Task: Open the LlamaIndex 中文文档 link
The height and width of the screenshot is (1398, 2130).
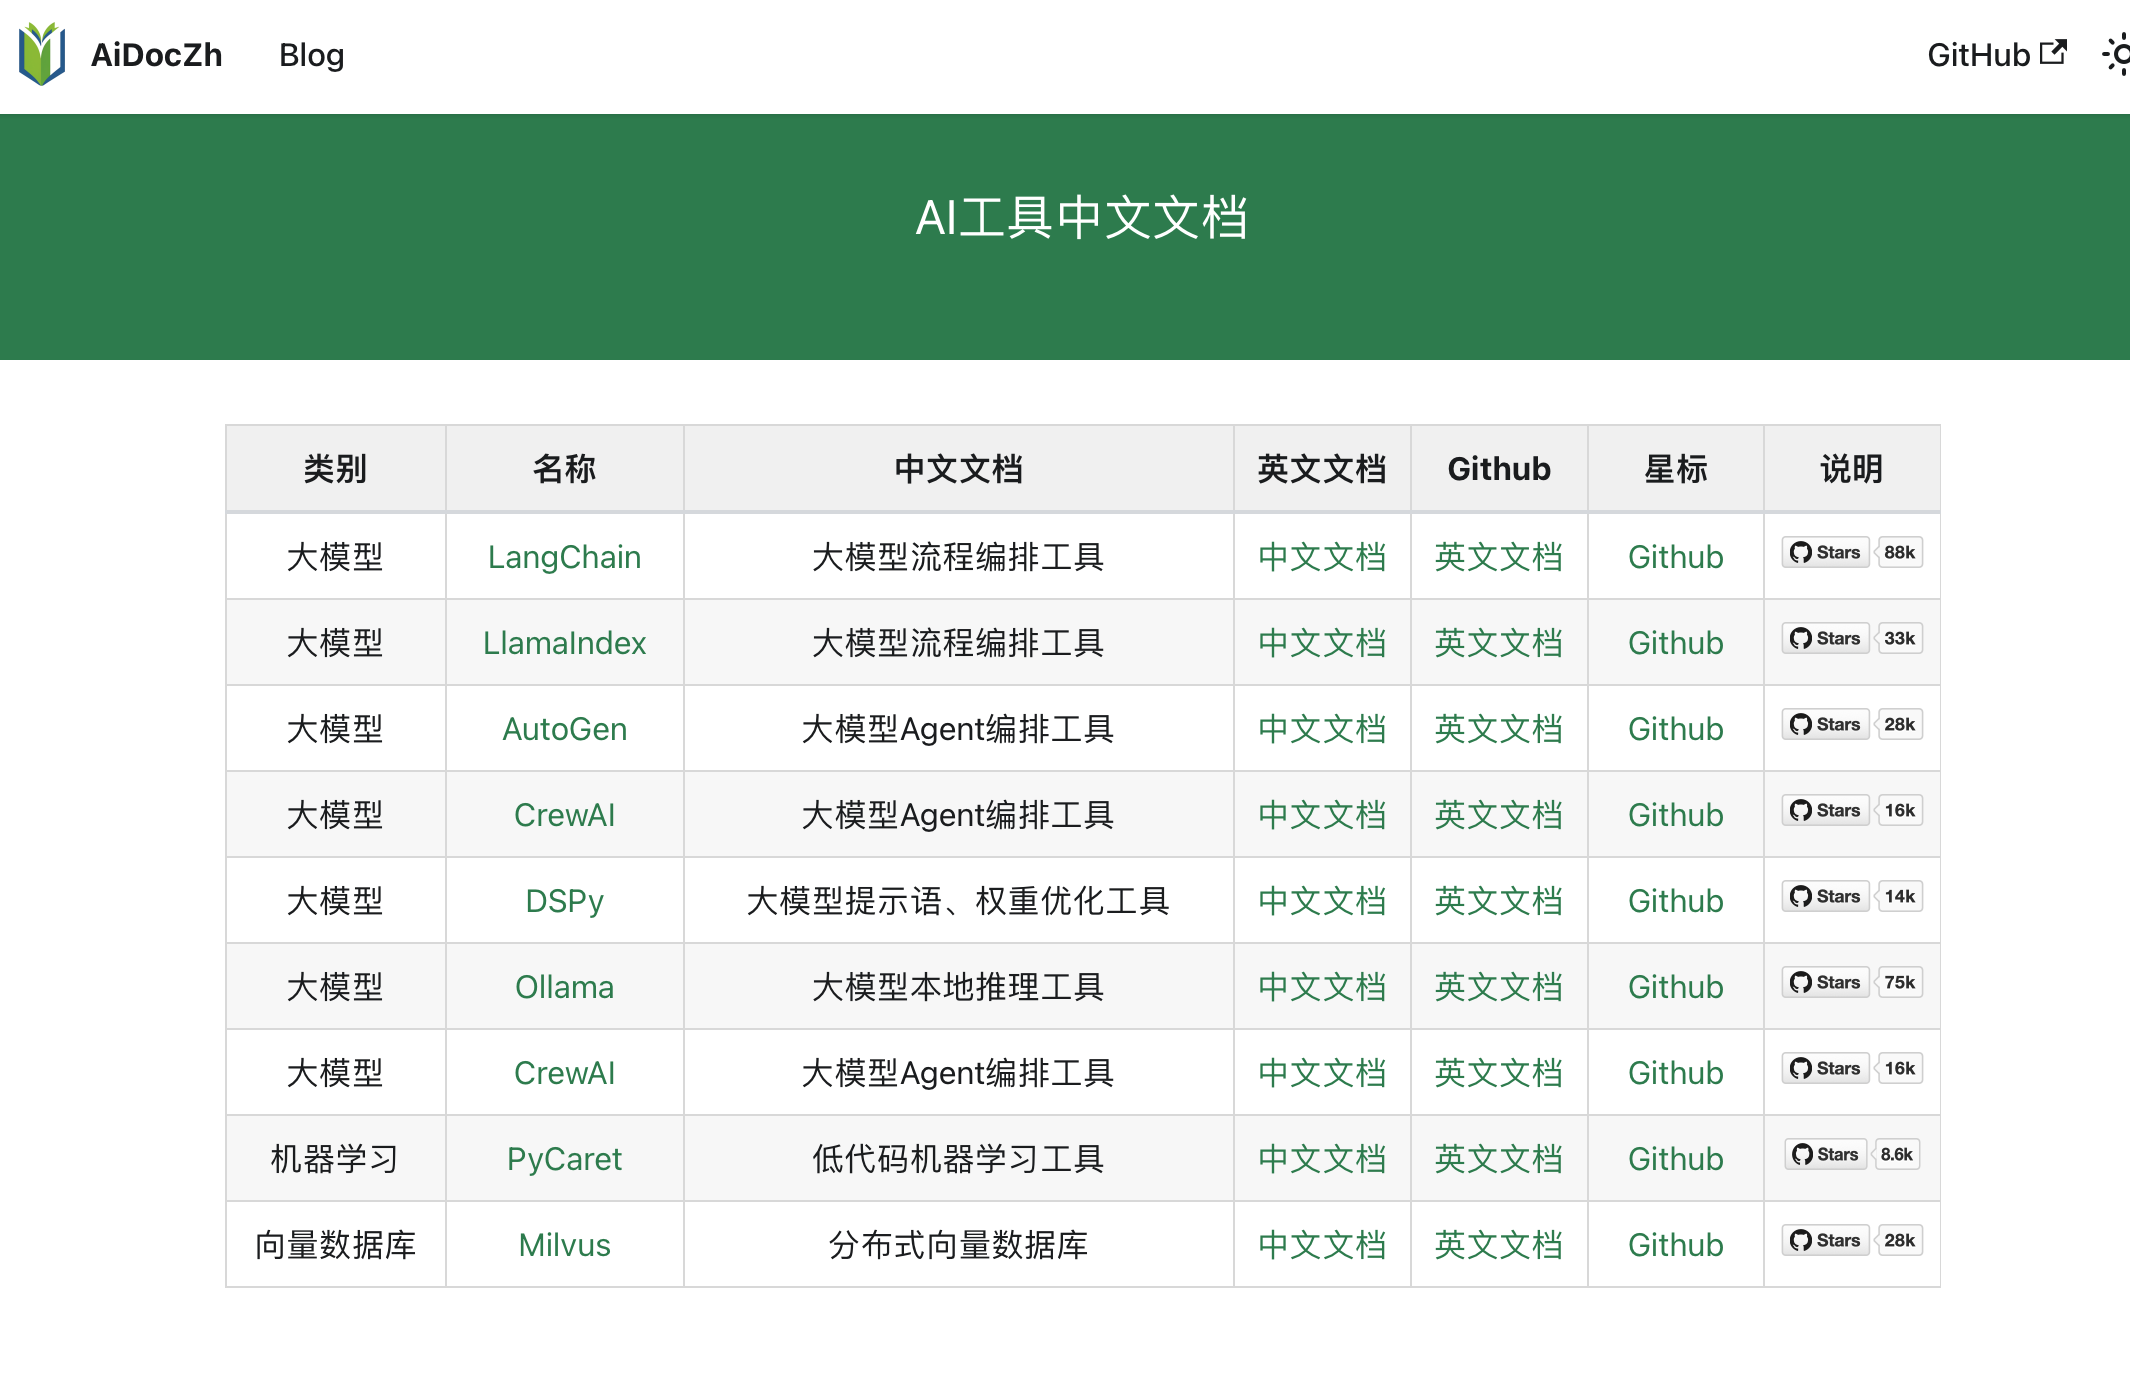Action: (x=1321, y=643)
